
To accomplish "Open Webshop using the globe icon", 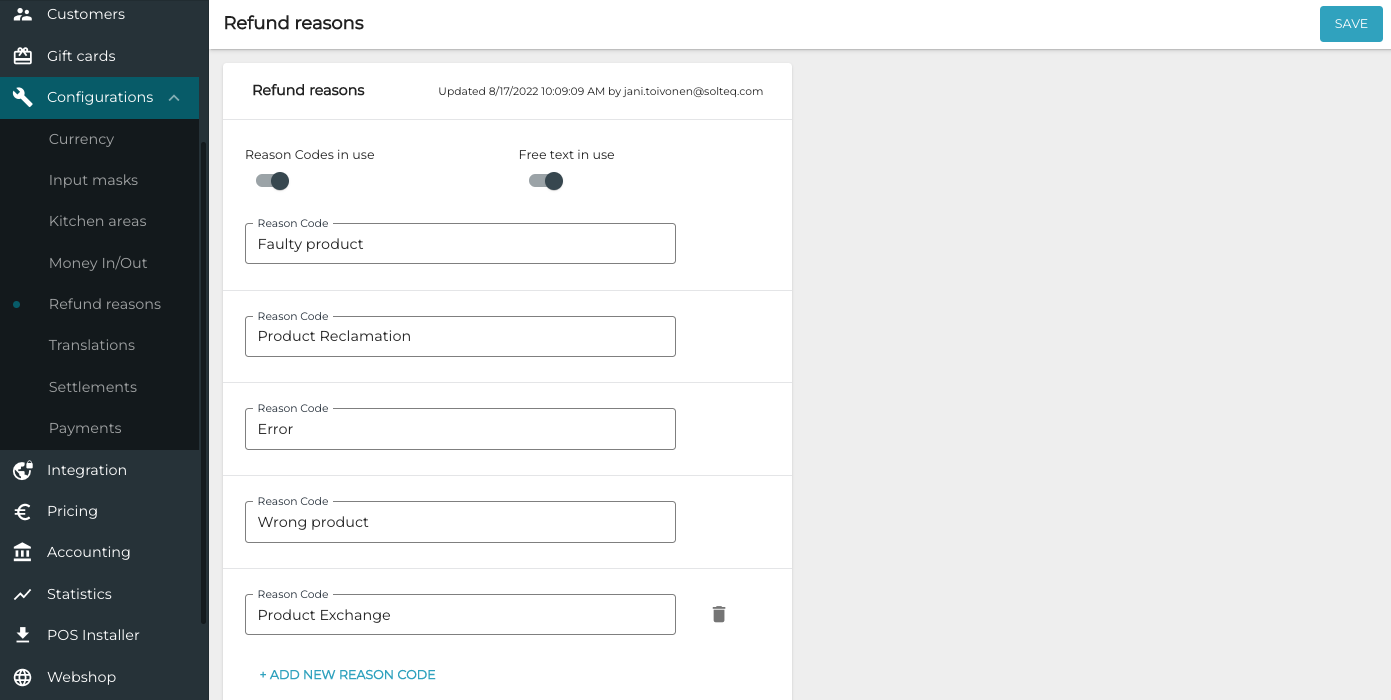I will 22,677.
